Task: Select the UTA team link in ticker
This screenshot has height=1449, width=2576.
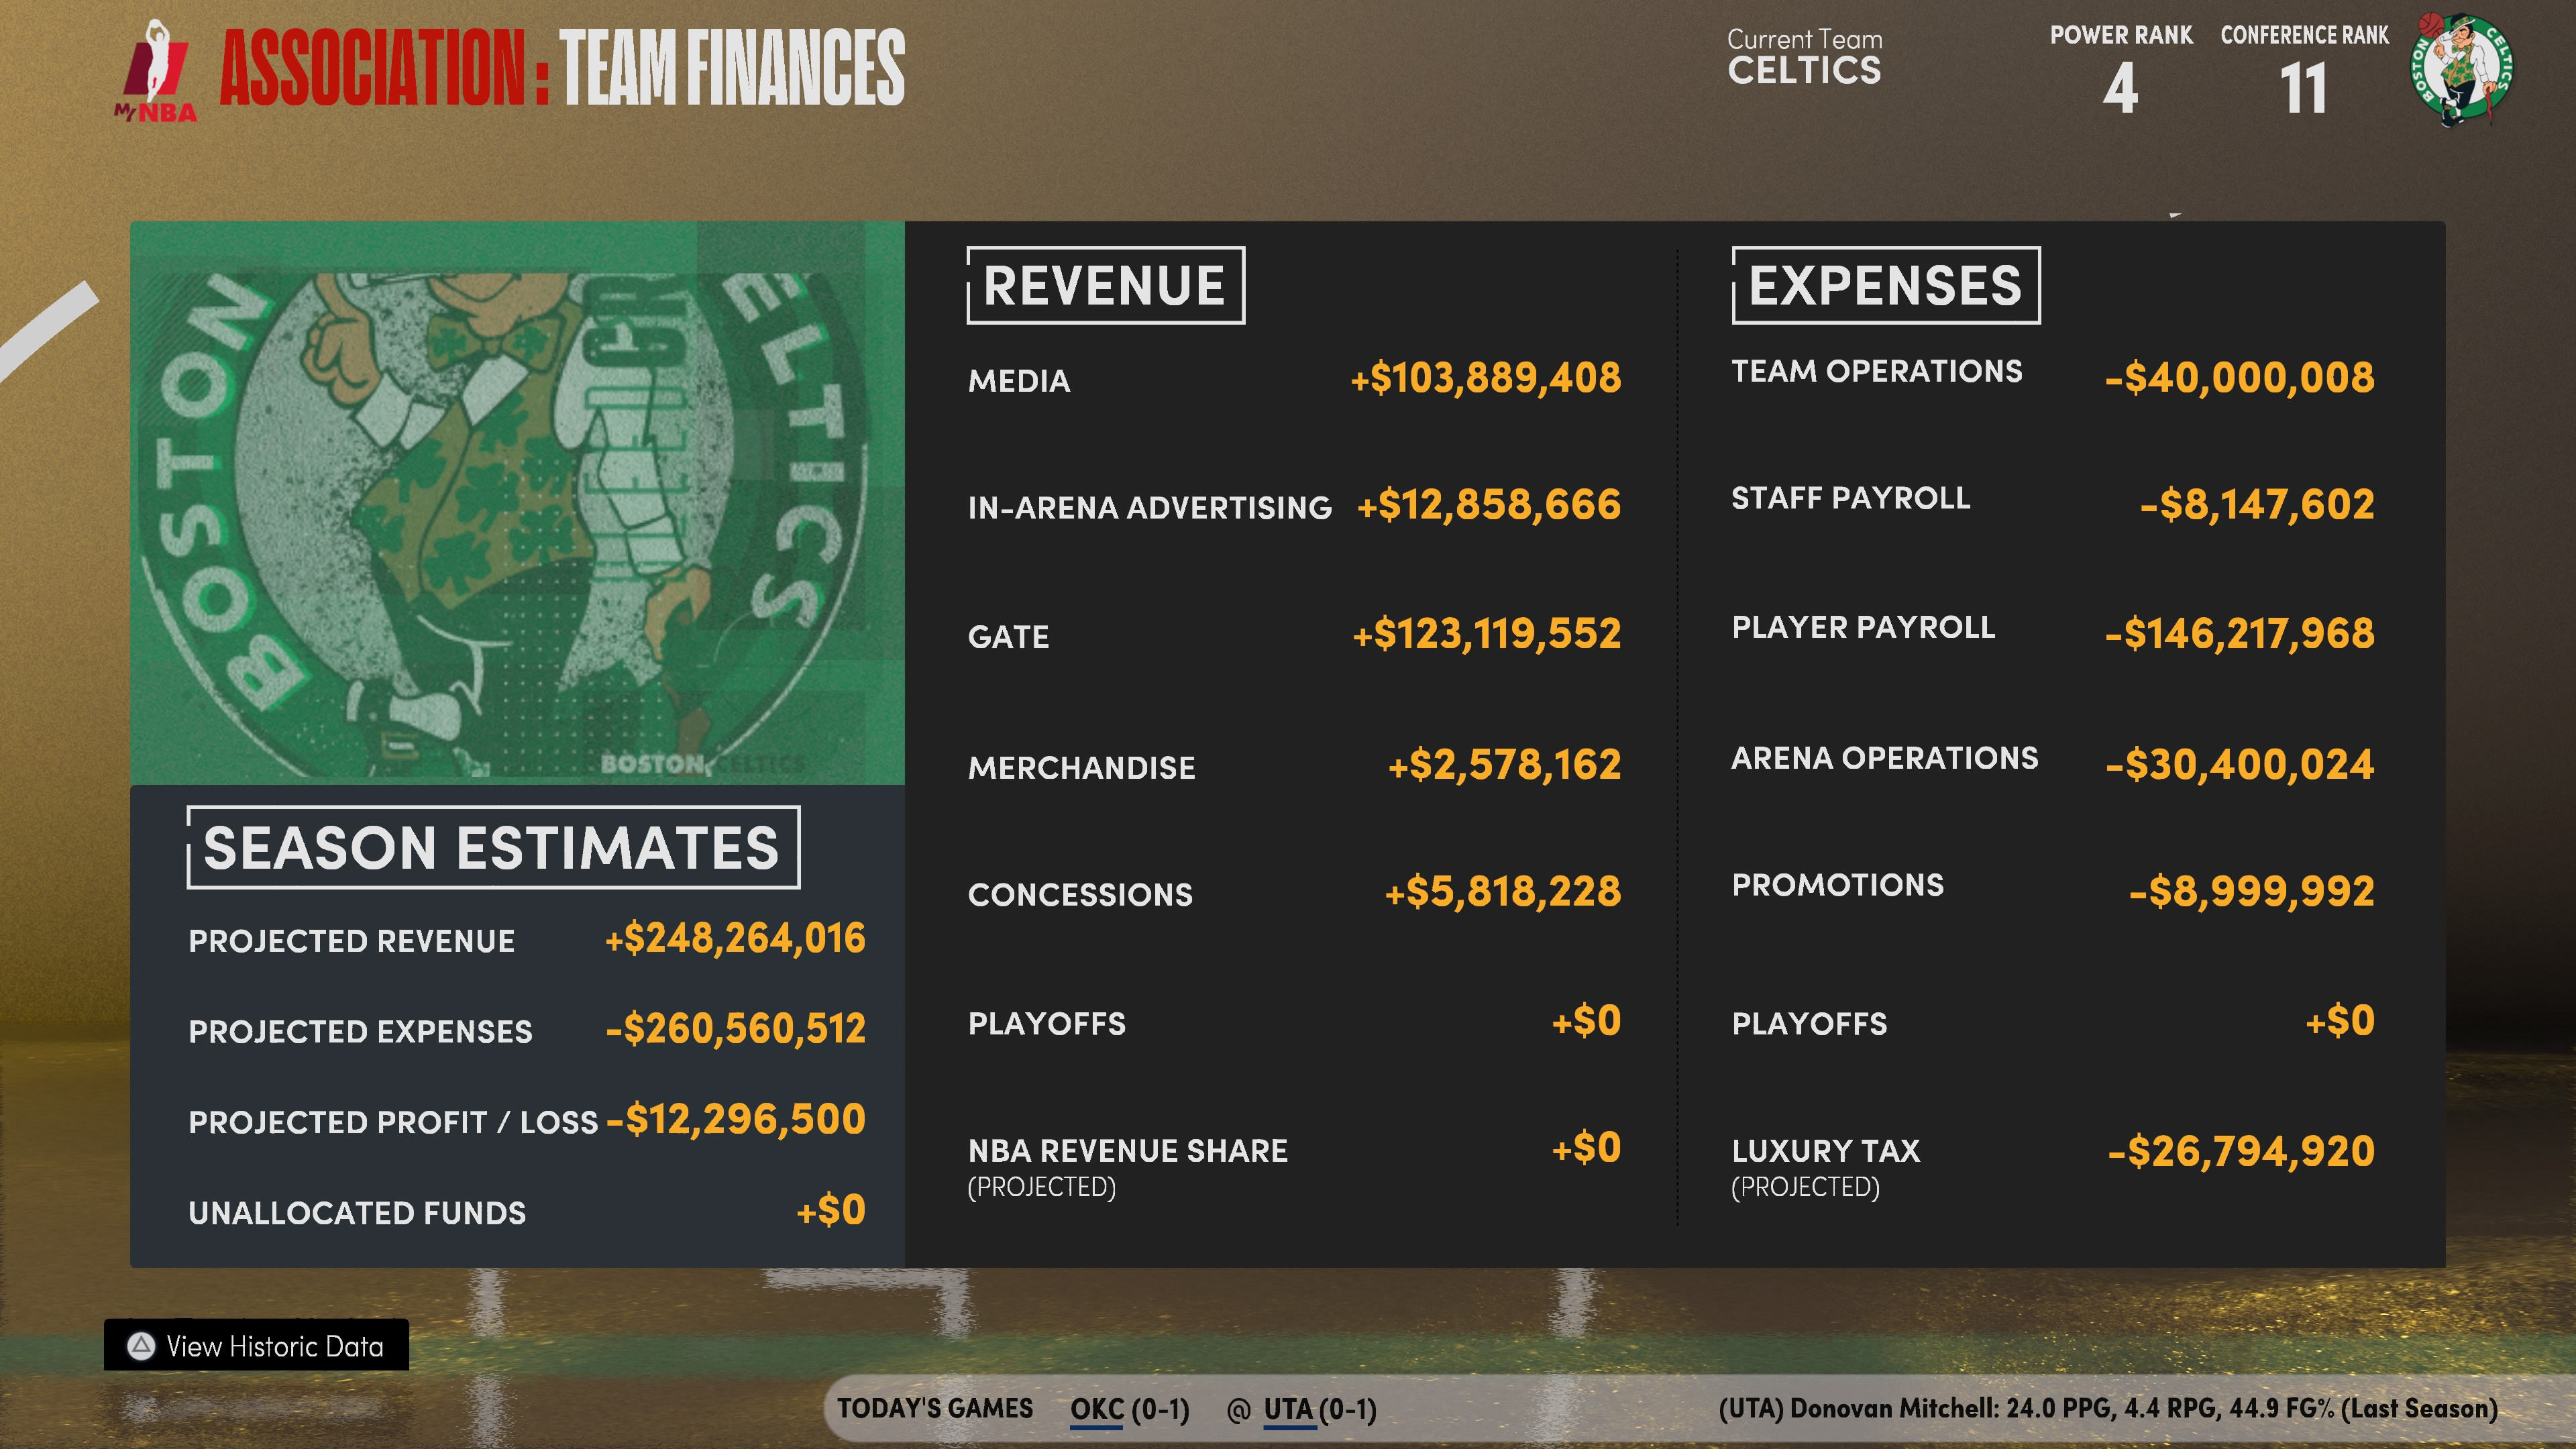Action: pos(1287,1409)
